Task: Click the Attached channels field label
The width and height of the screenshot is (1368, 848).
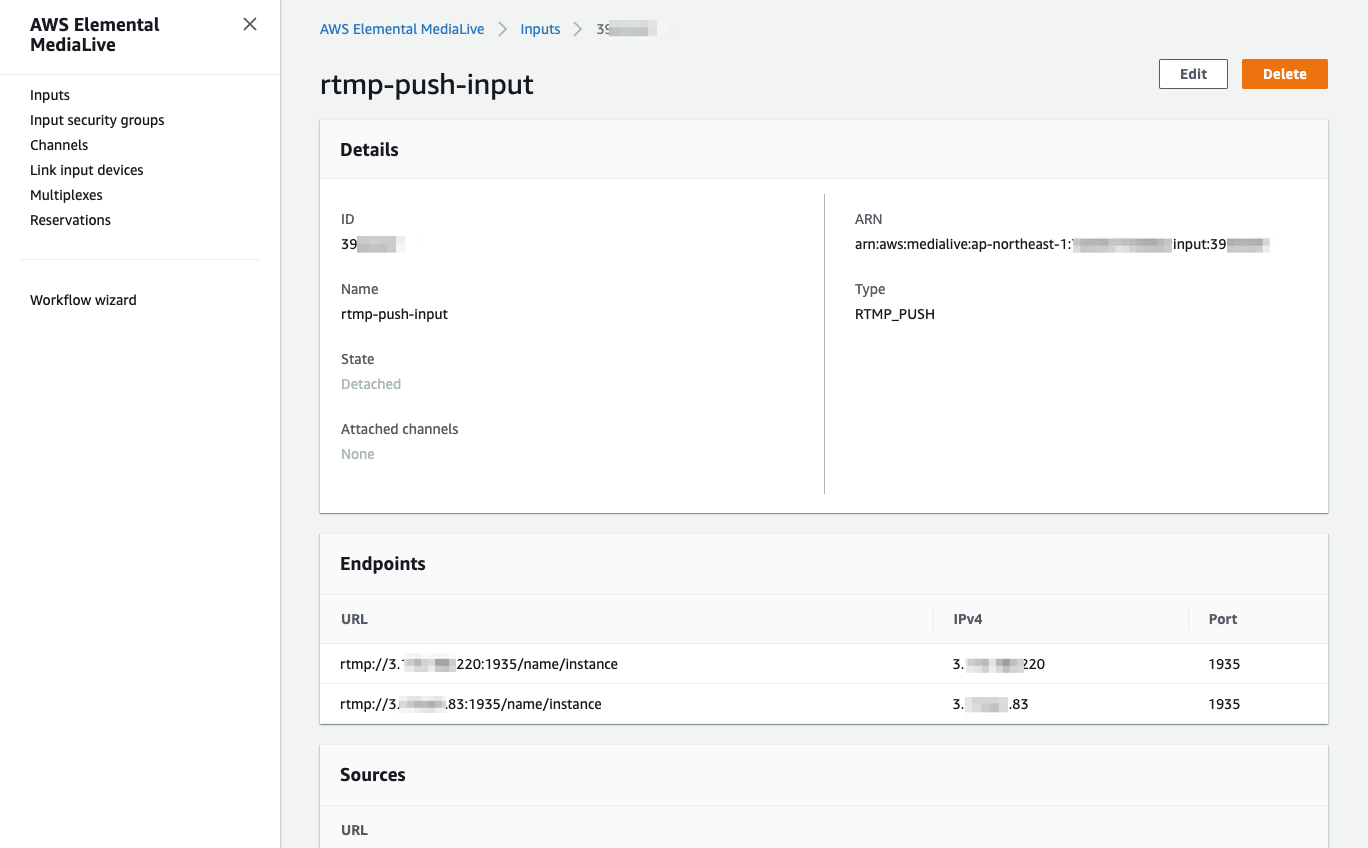Action: [399, 429]
